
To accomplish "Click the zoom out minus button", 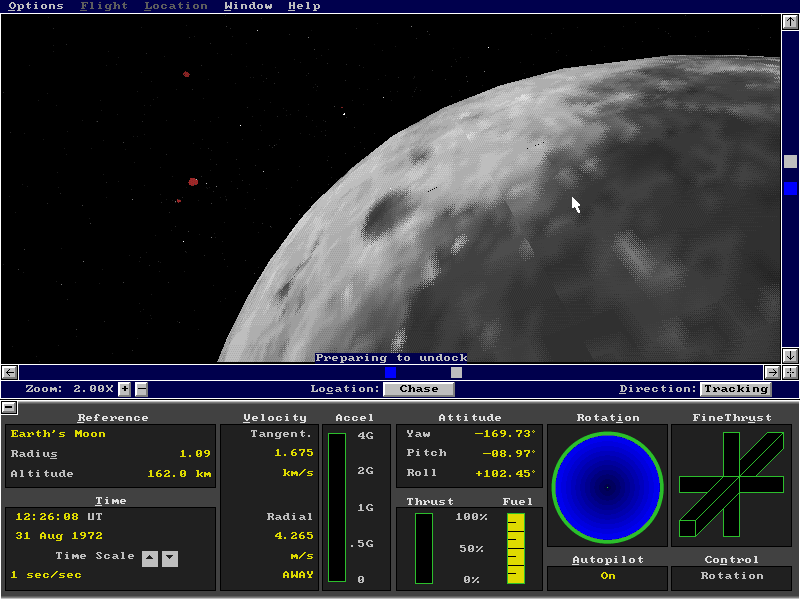I will pyautogui.click(x=141, y=389).
